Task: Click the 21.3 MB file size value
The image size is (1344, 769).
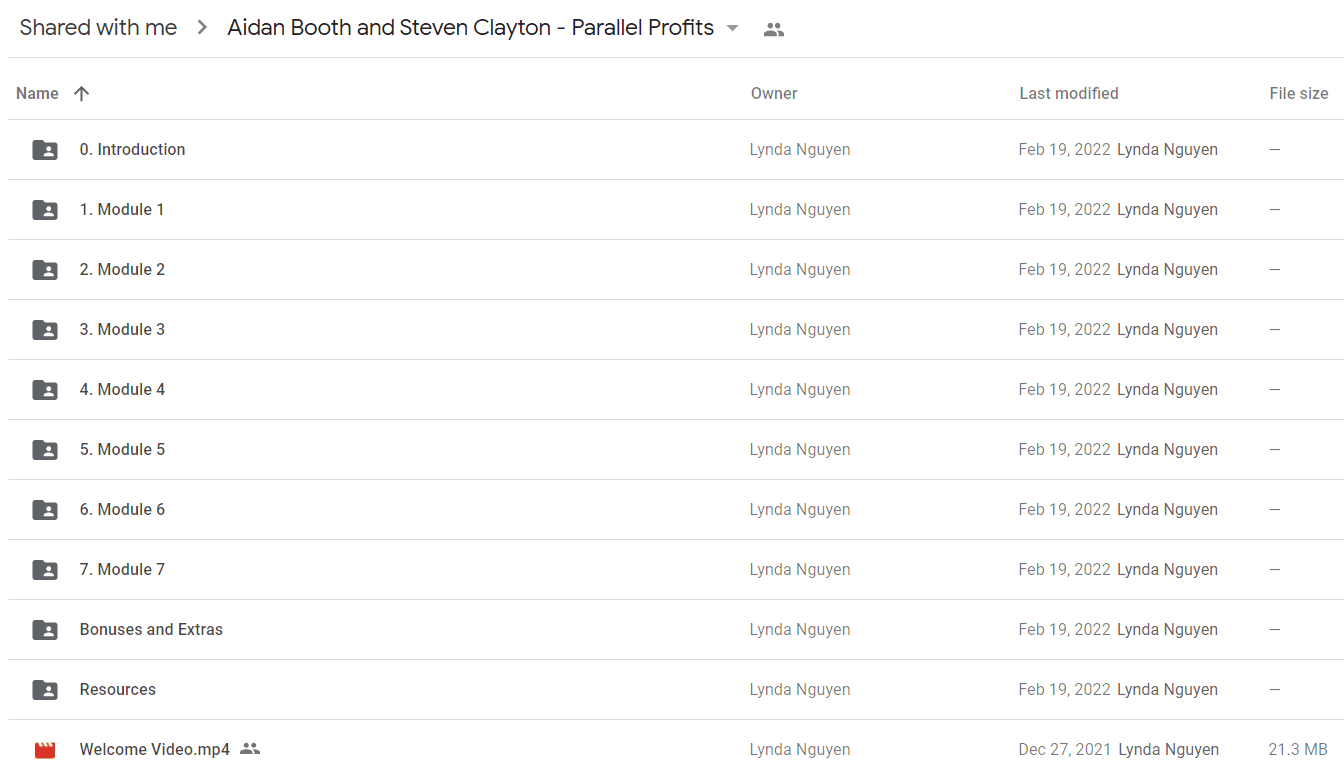Action: point(1298,749)
